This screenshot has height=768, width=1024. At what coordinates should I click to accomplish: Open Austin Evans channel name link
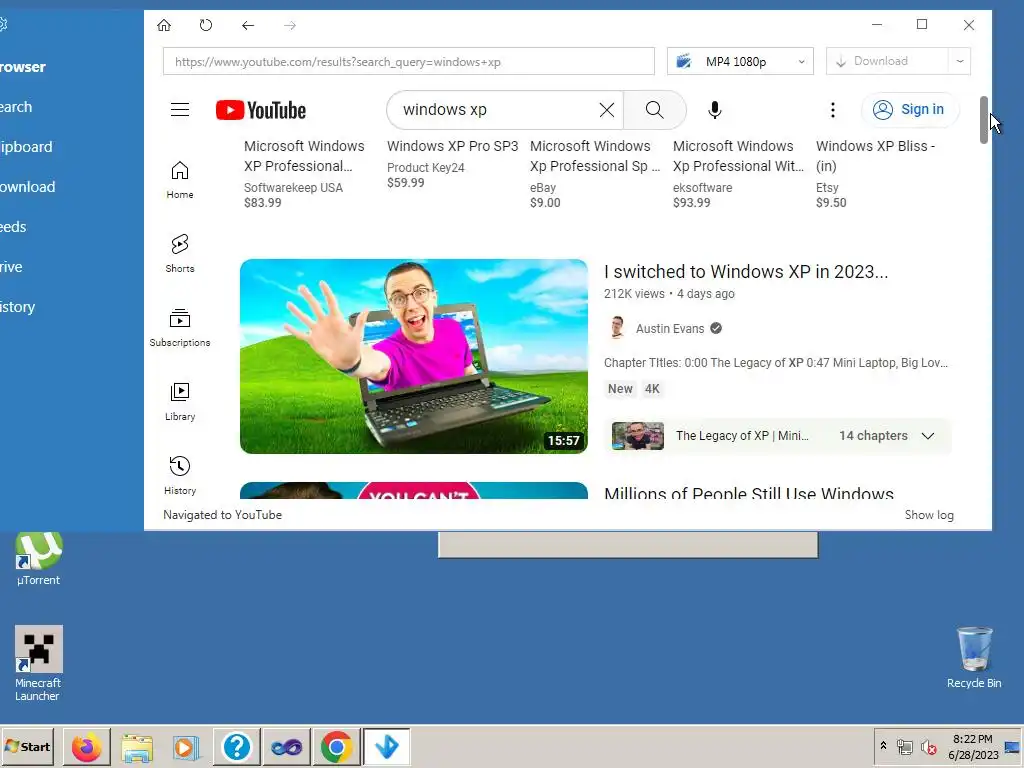click(x=670, y=328)
